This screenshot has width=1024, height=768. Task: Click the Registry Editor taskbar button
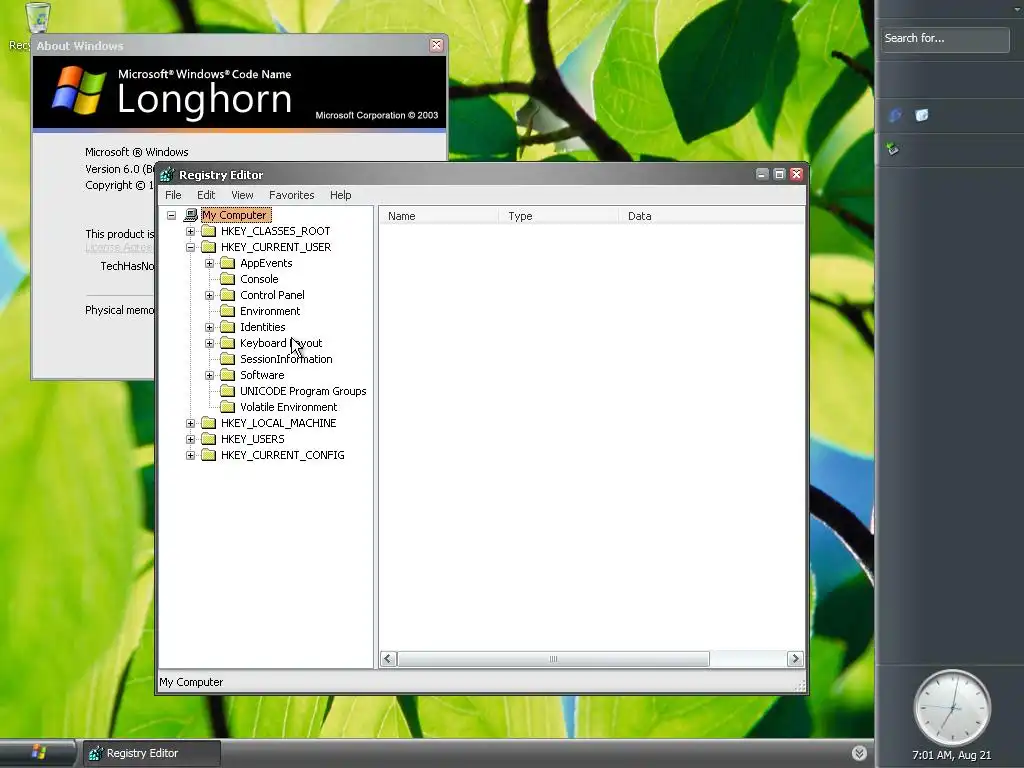point(152,753)
